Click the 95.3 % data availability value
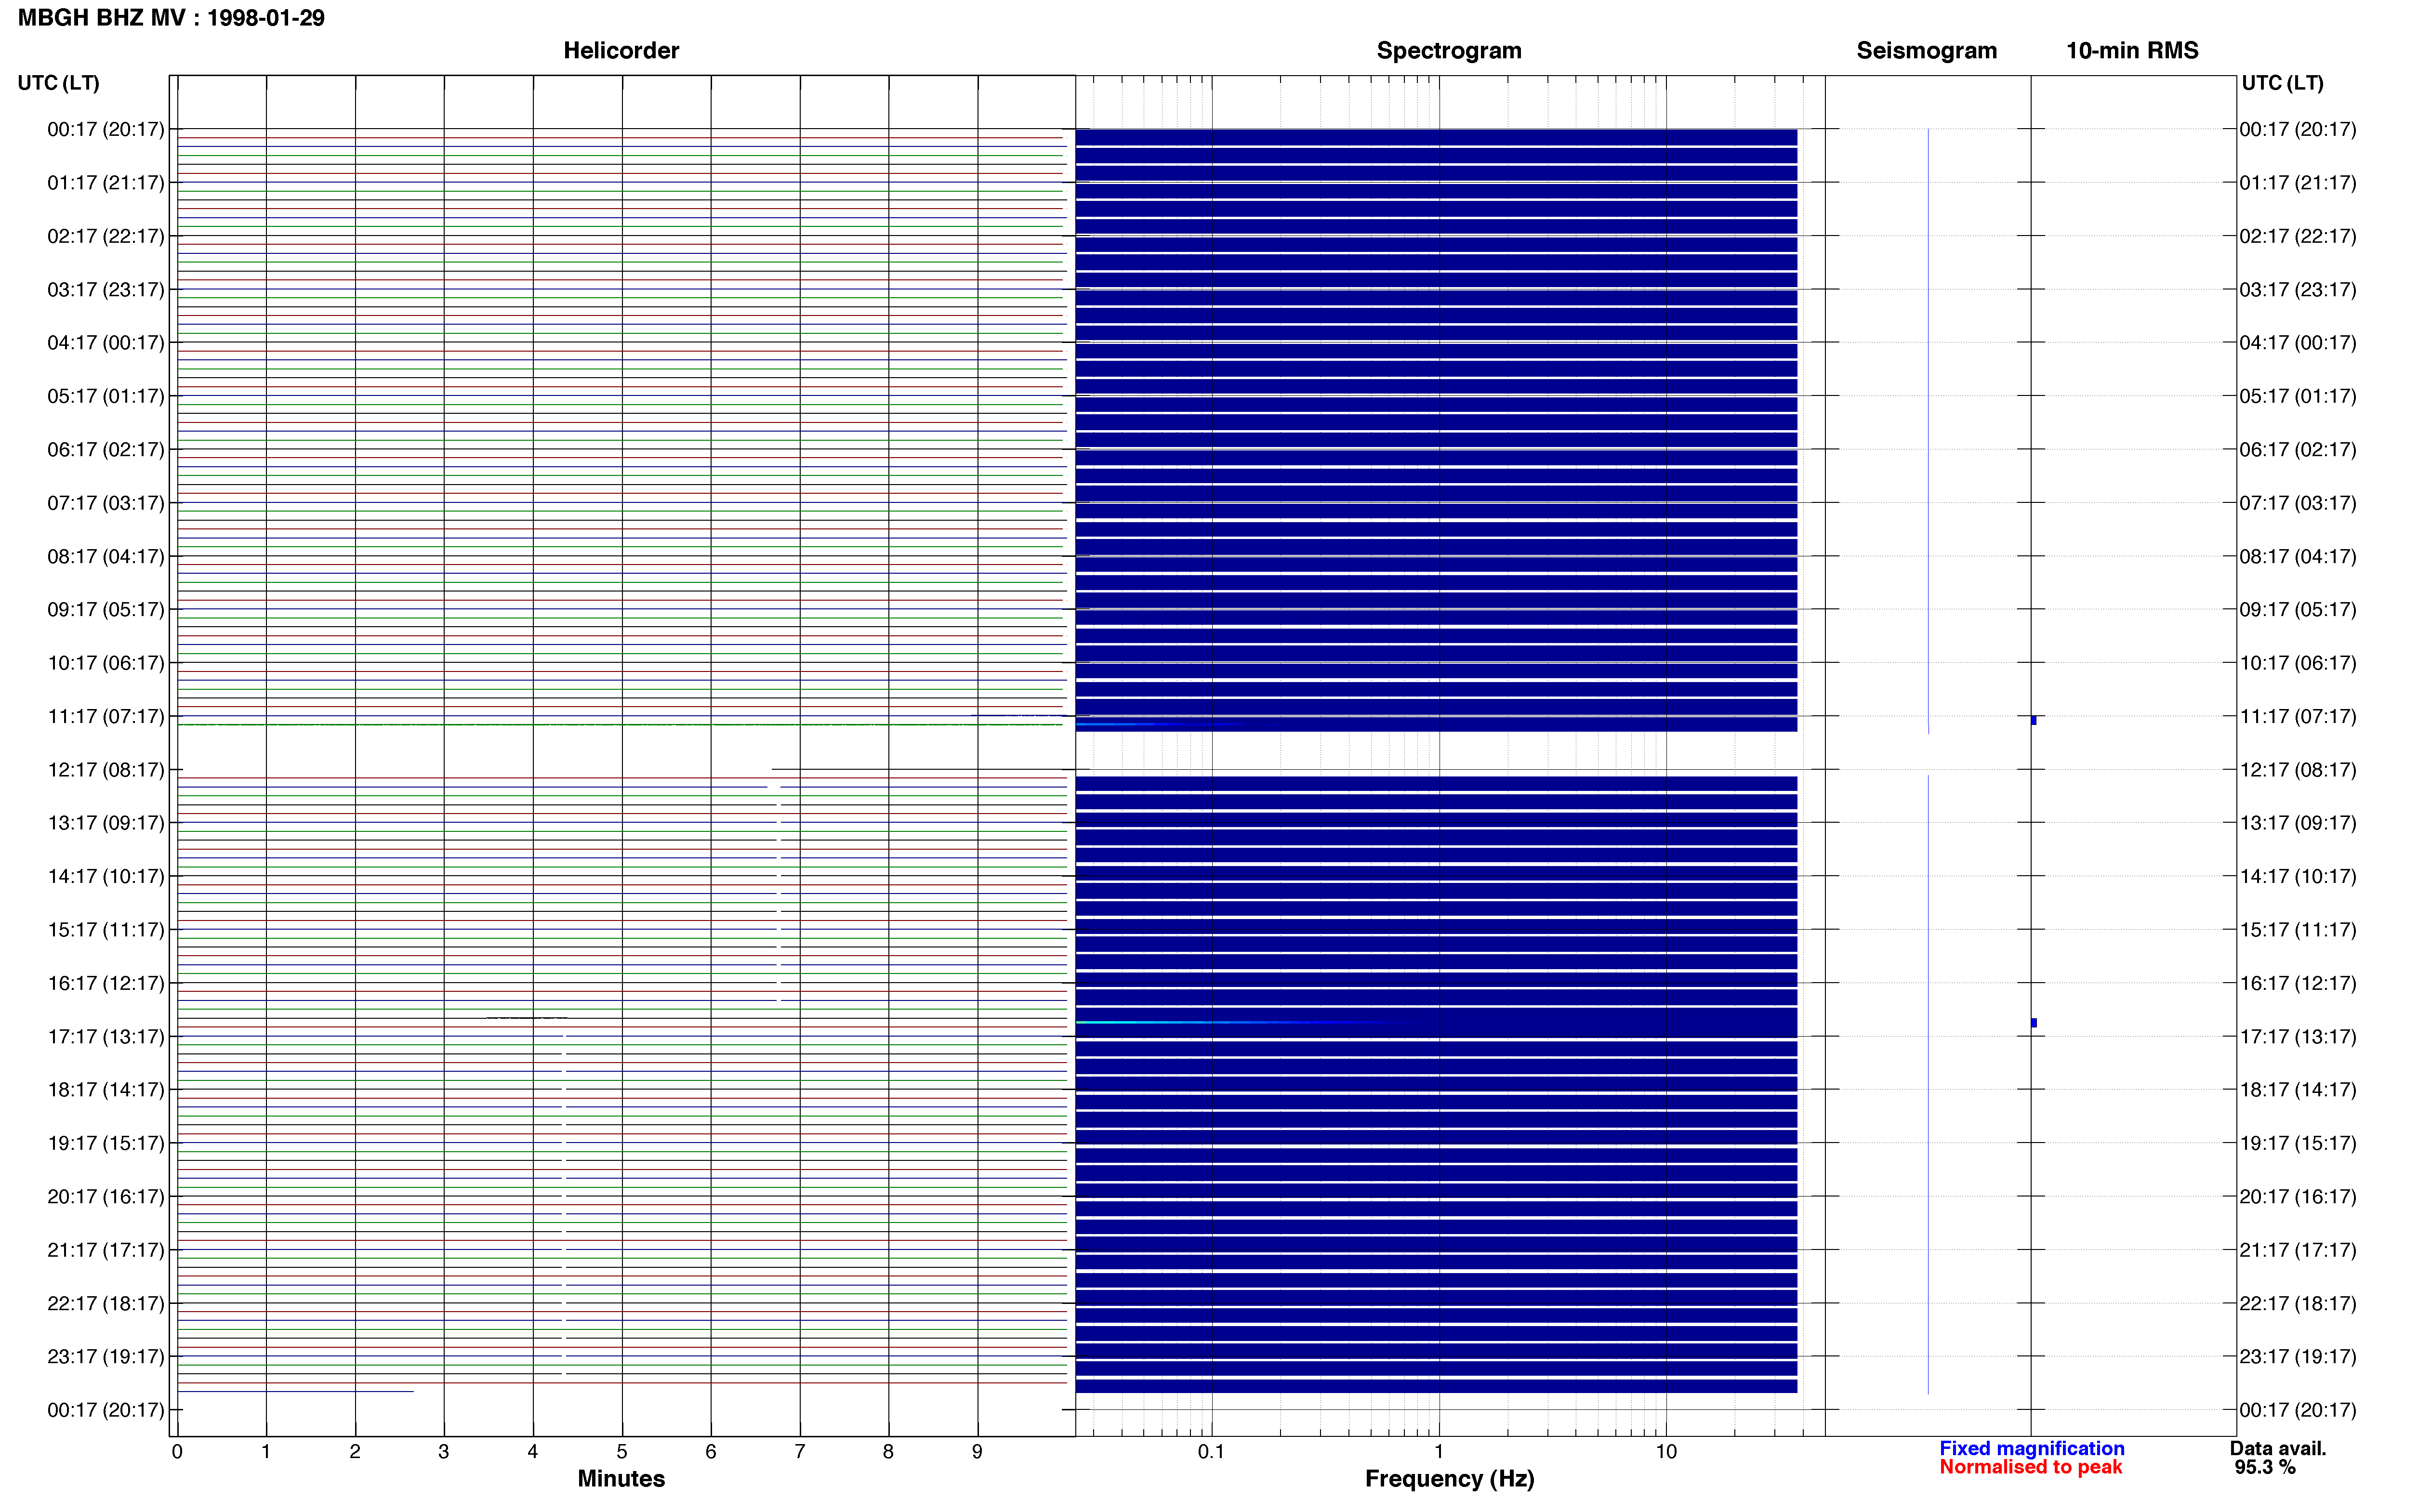 tap(2265, 1468)
